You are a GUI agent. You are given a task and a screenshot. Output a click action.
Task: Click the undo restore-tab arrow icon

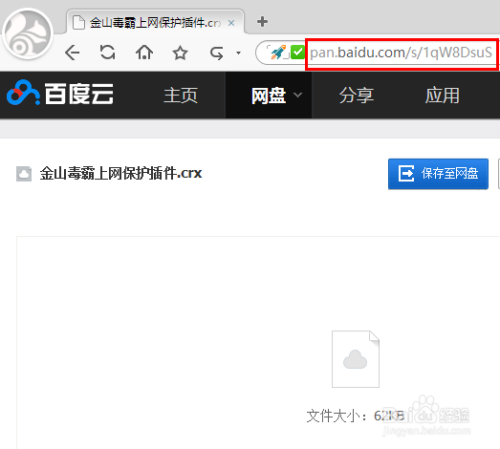[x=216, y=53]
